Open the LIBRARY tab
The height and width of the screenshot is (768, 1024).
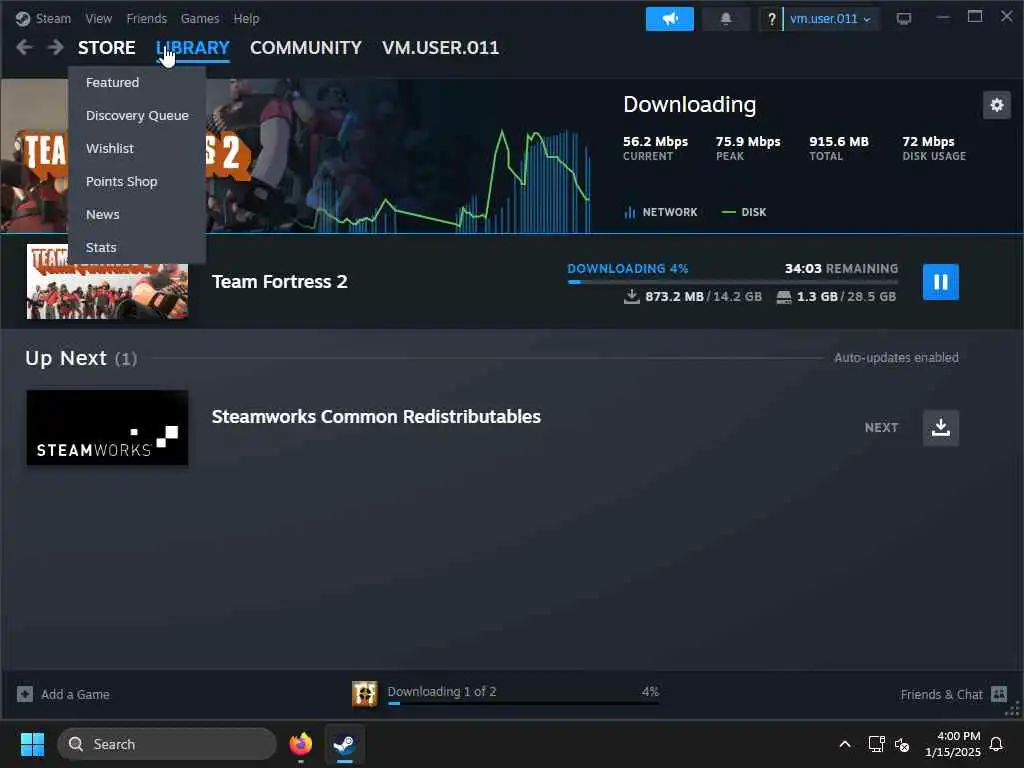(x=193, y=48)
